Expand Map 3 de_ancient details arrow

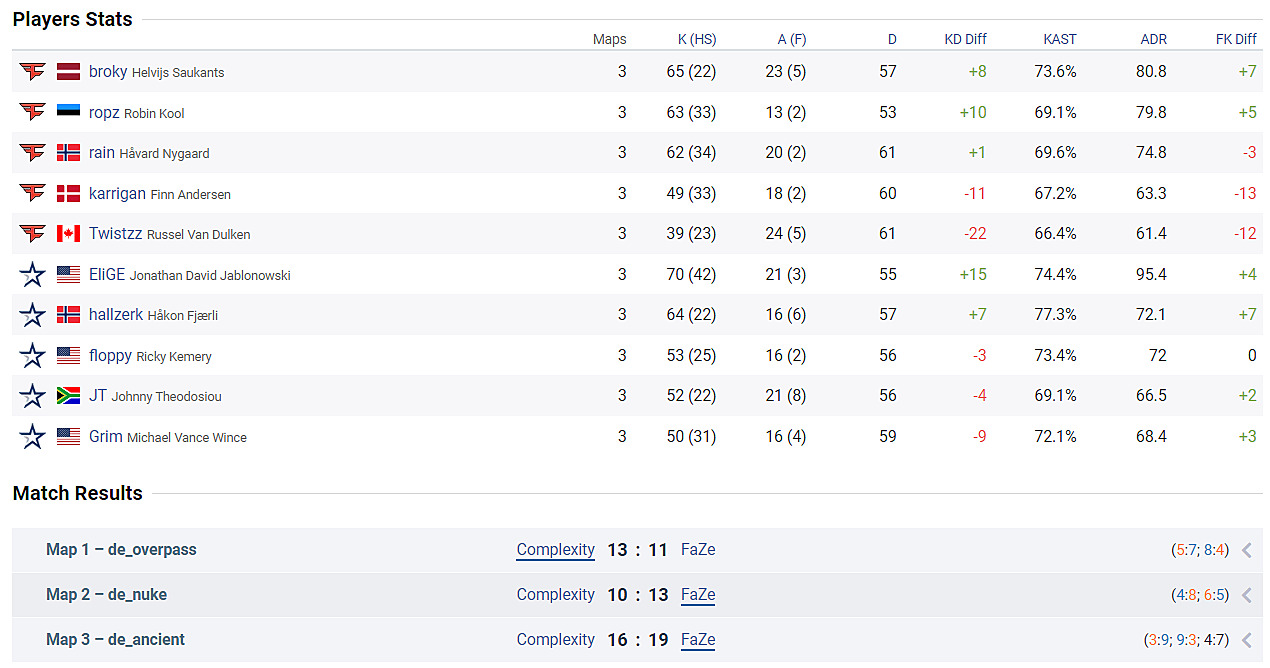tap(1246, 640)
